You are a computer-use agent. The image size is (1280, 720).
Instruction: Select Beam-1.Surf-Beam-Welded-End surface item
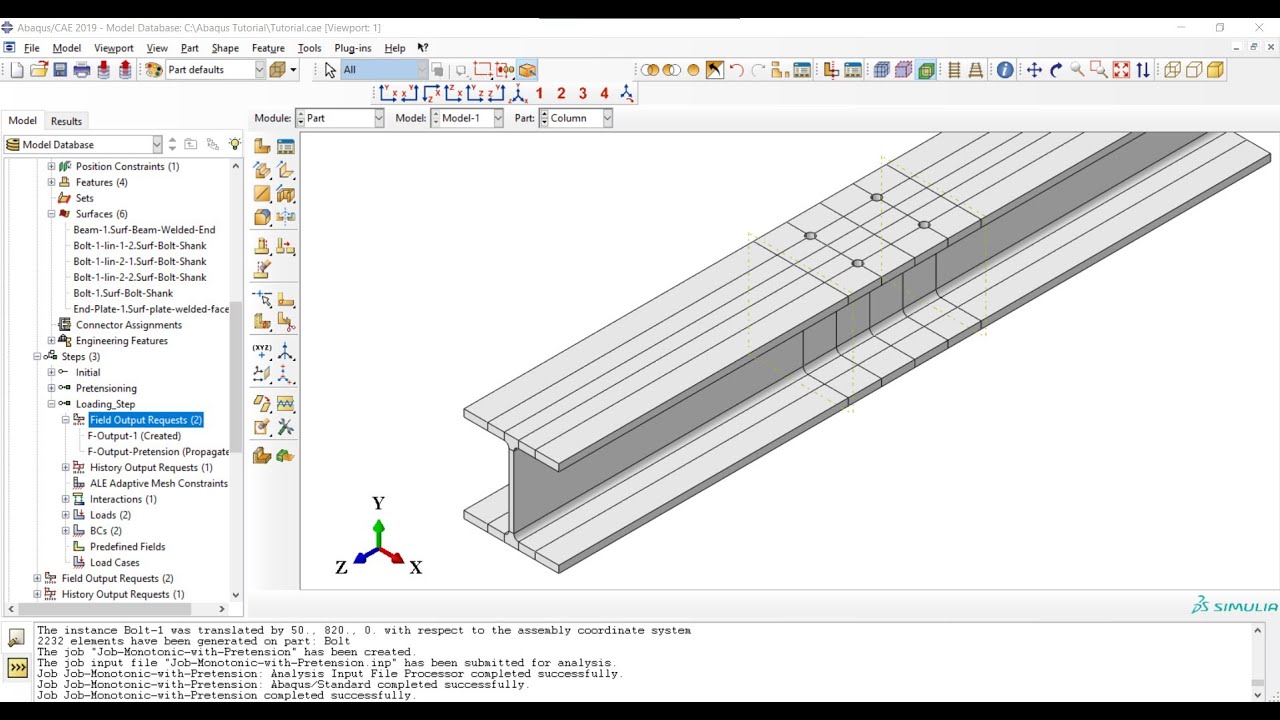click(144, 230)
